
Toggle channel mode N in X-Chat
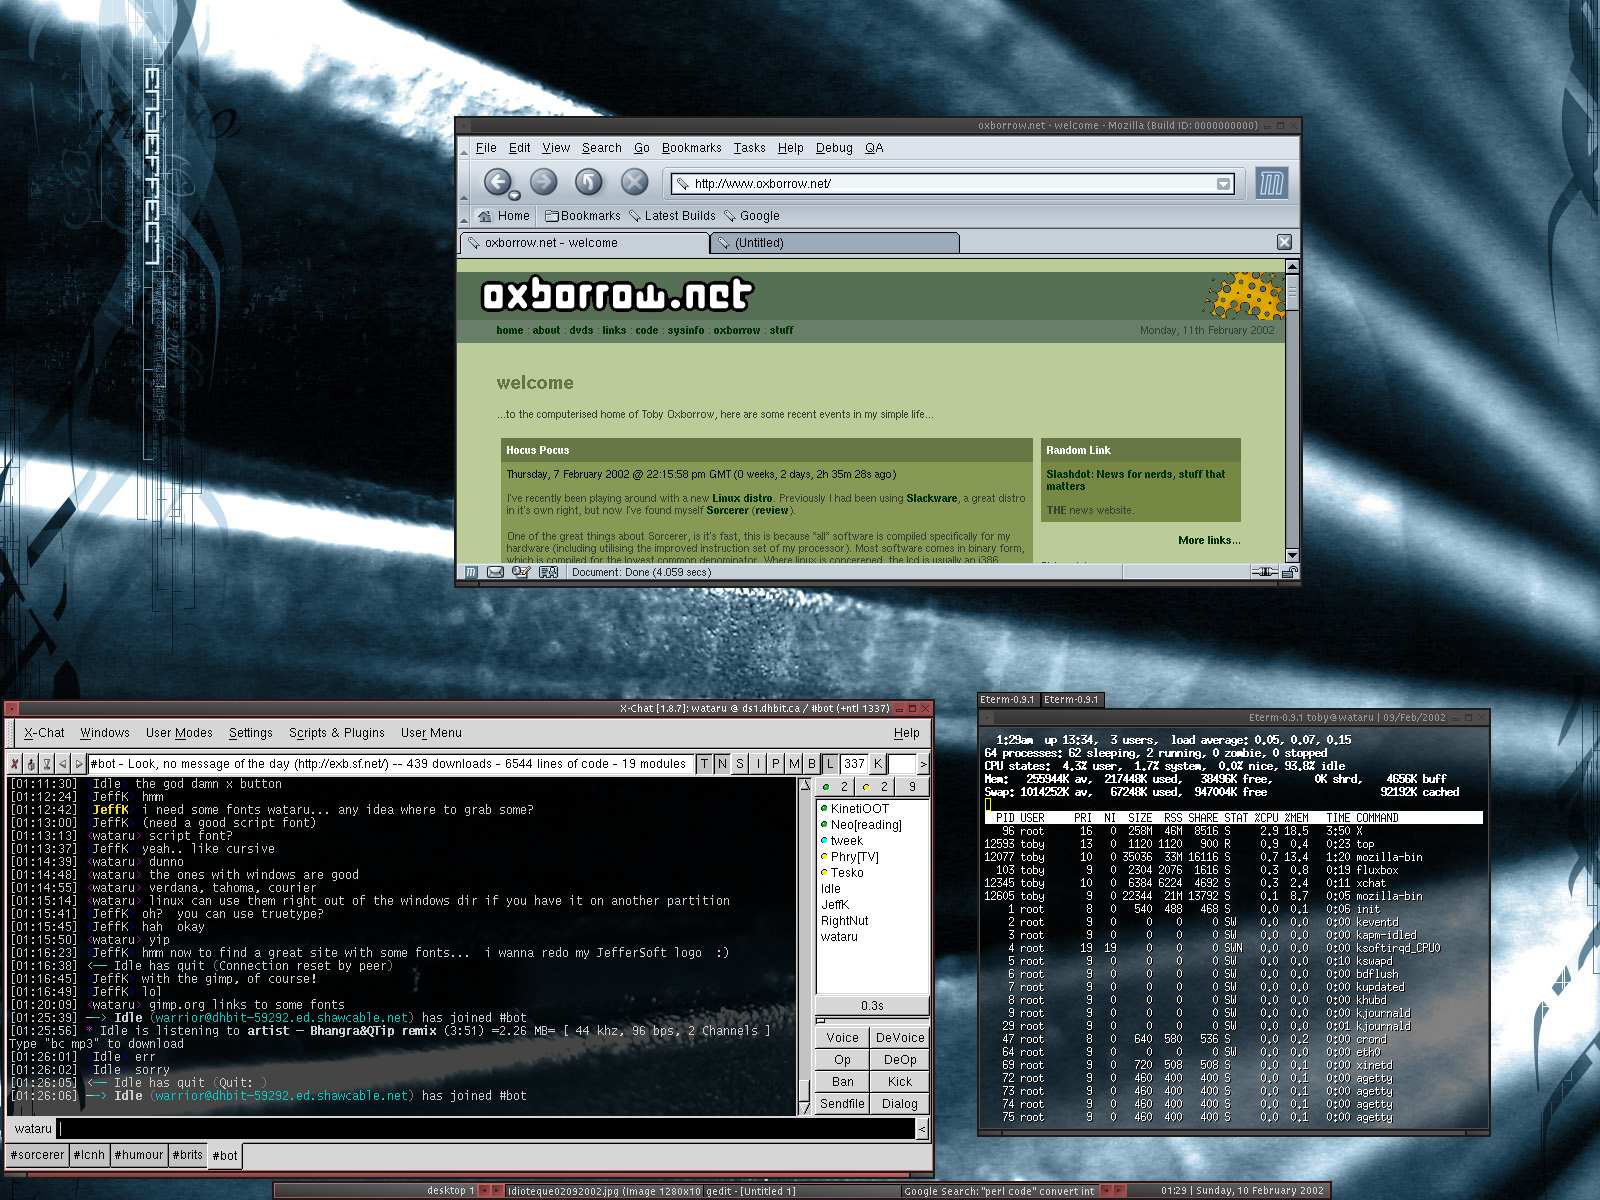coord(722,764)
